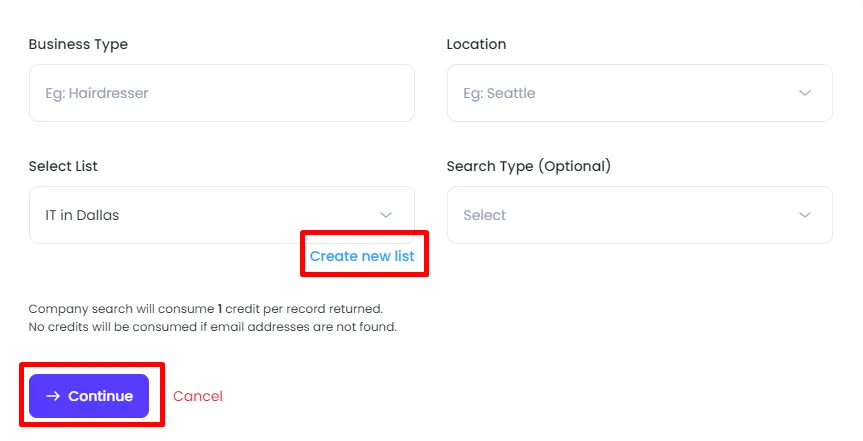This screenshot has height=441, width=863.
Task: Click the arrow icon on Continue button
Action: (x=53, y=396)
